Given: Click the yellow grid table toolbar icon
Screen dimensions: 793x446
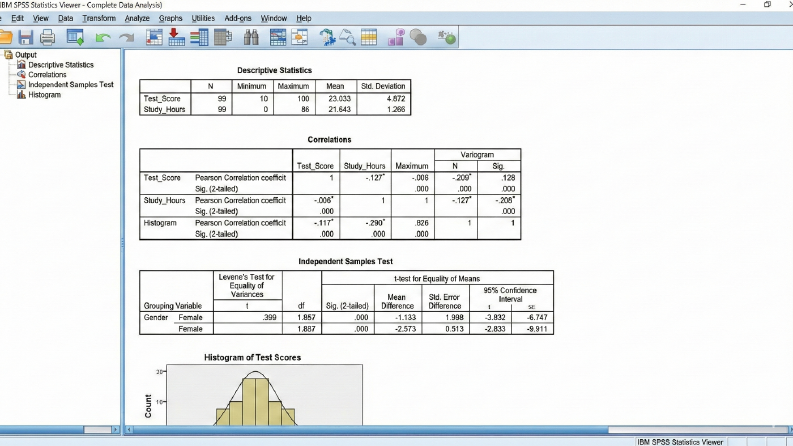Looking at the screenshot, I should (369, 37).
